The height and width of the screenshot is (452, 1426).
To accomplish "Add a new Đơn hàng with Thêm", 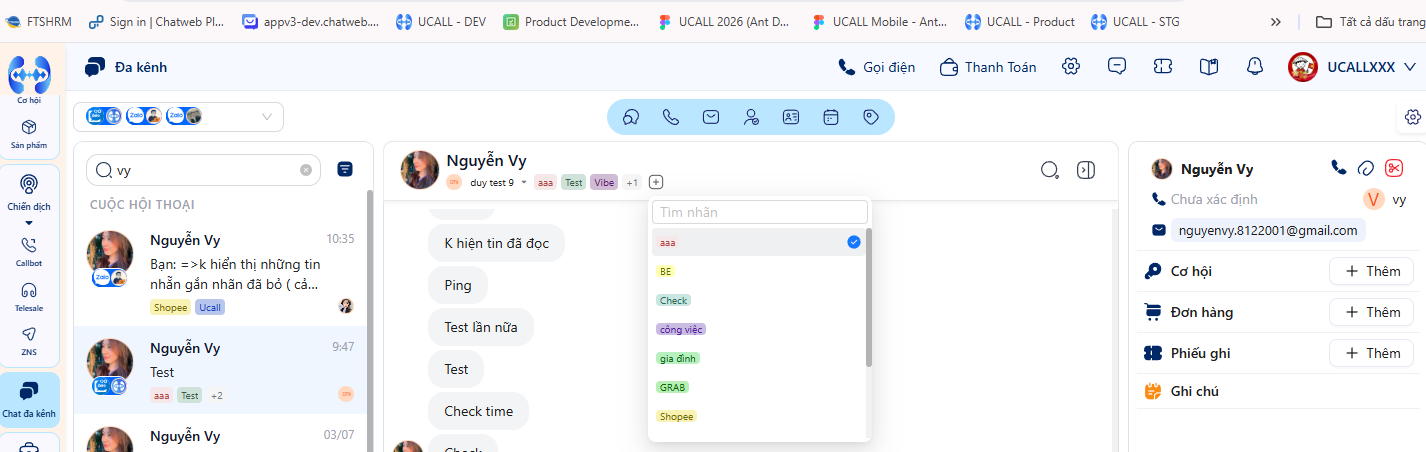I will point(1370,312).
